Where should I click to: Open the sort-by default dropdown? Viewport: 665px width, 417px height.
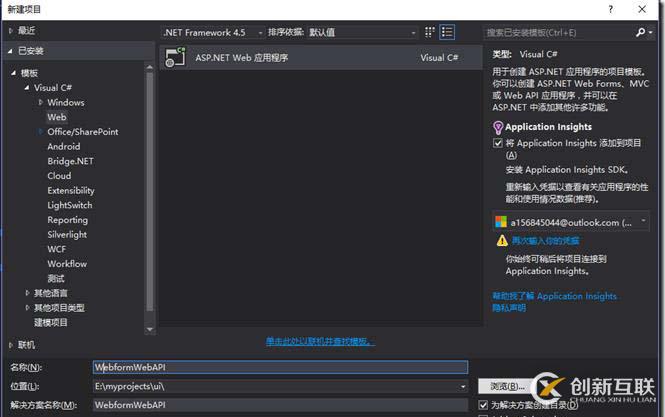[x=363, y=32]
